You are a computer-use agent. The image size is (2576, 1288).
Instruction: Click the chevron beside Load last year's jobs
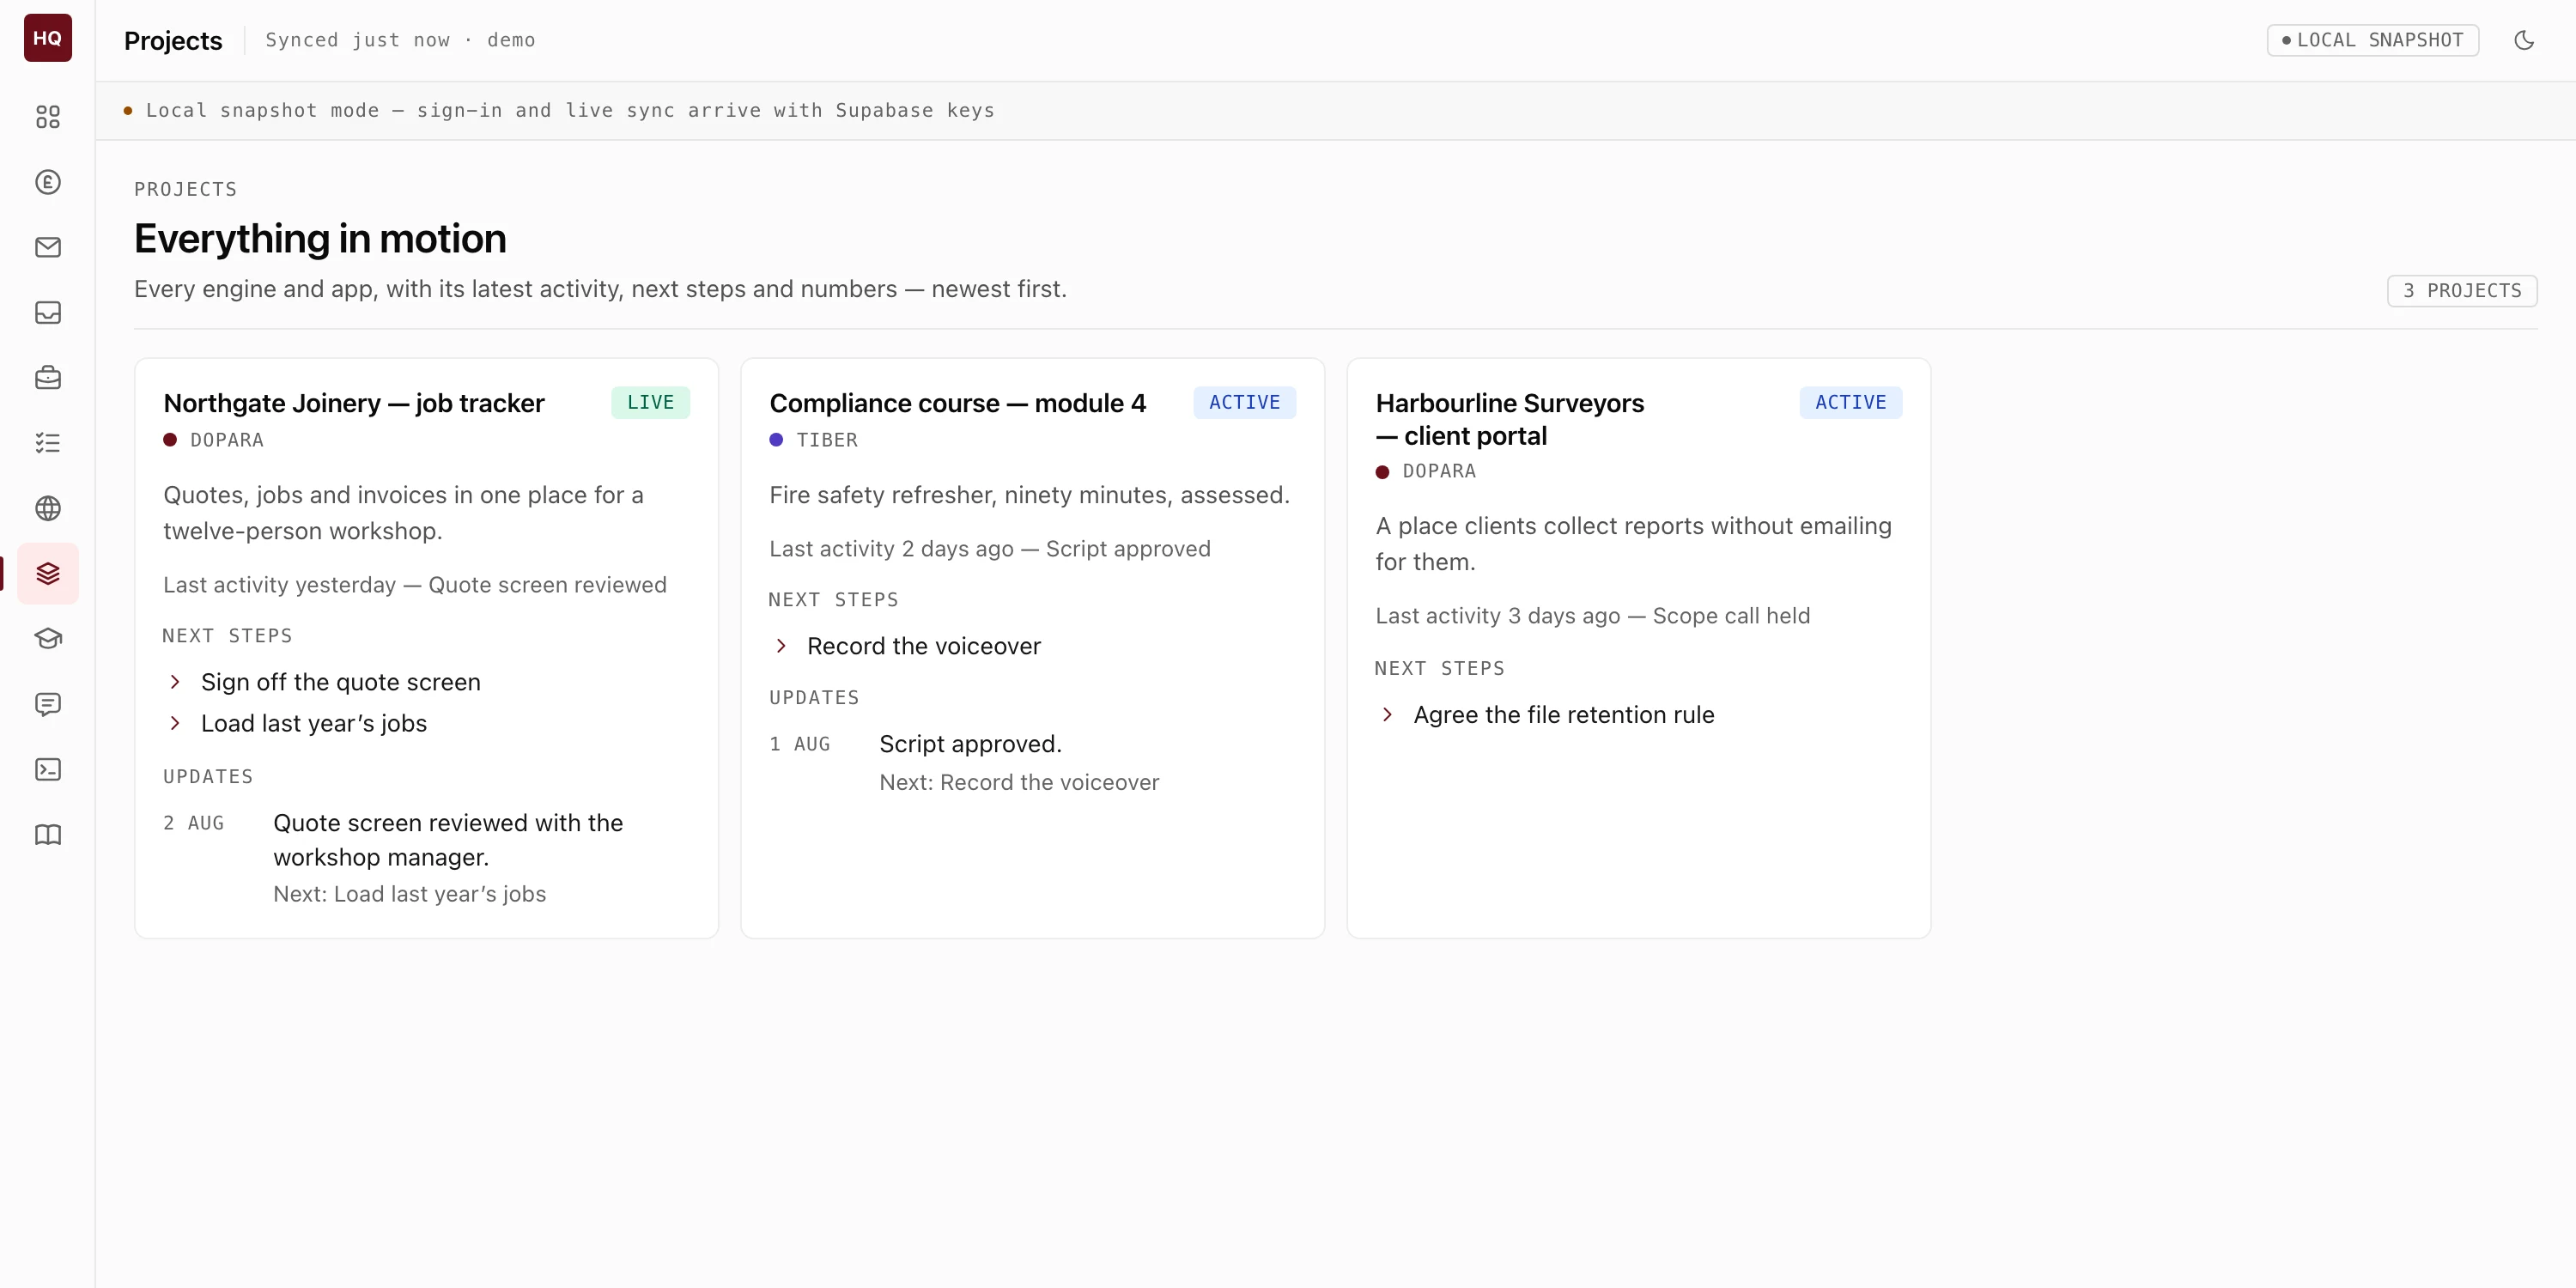[175, 723]
